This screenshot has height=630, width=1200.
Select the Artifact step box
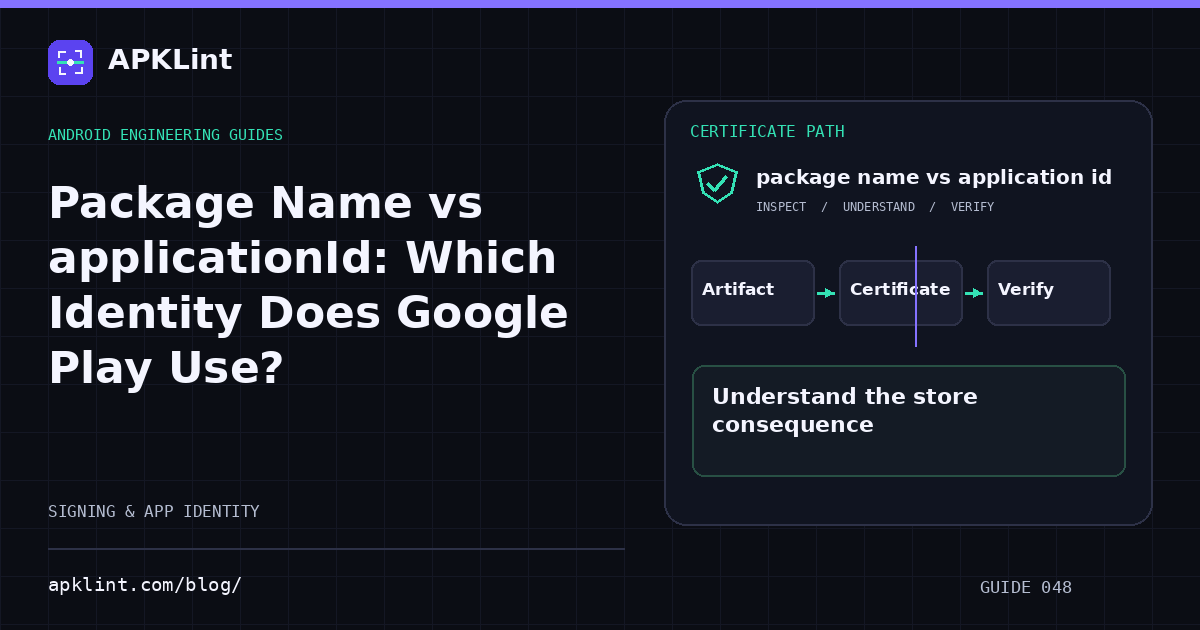(753, 293)
